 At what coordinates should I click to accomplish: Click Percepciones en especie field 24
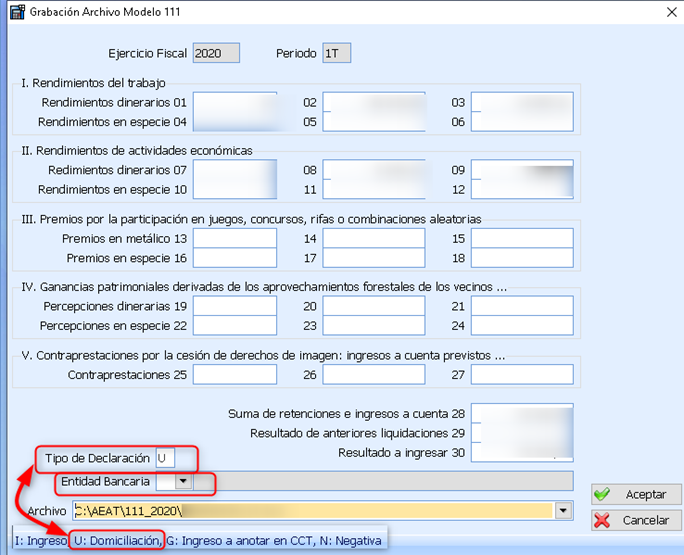coord(522,326)
